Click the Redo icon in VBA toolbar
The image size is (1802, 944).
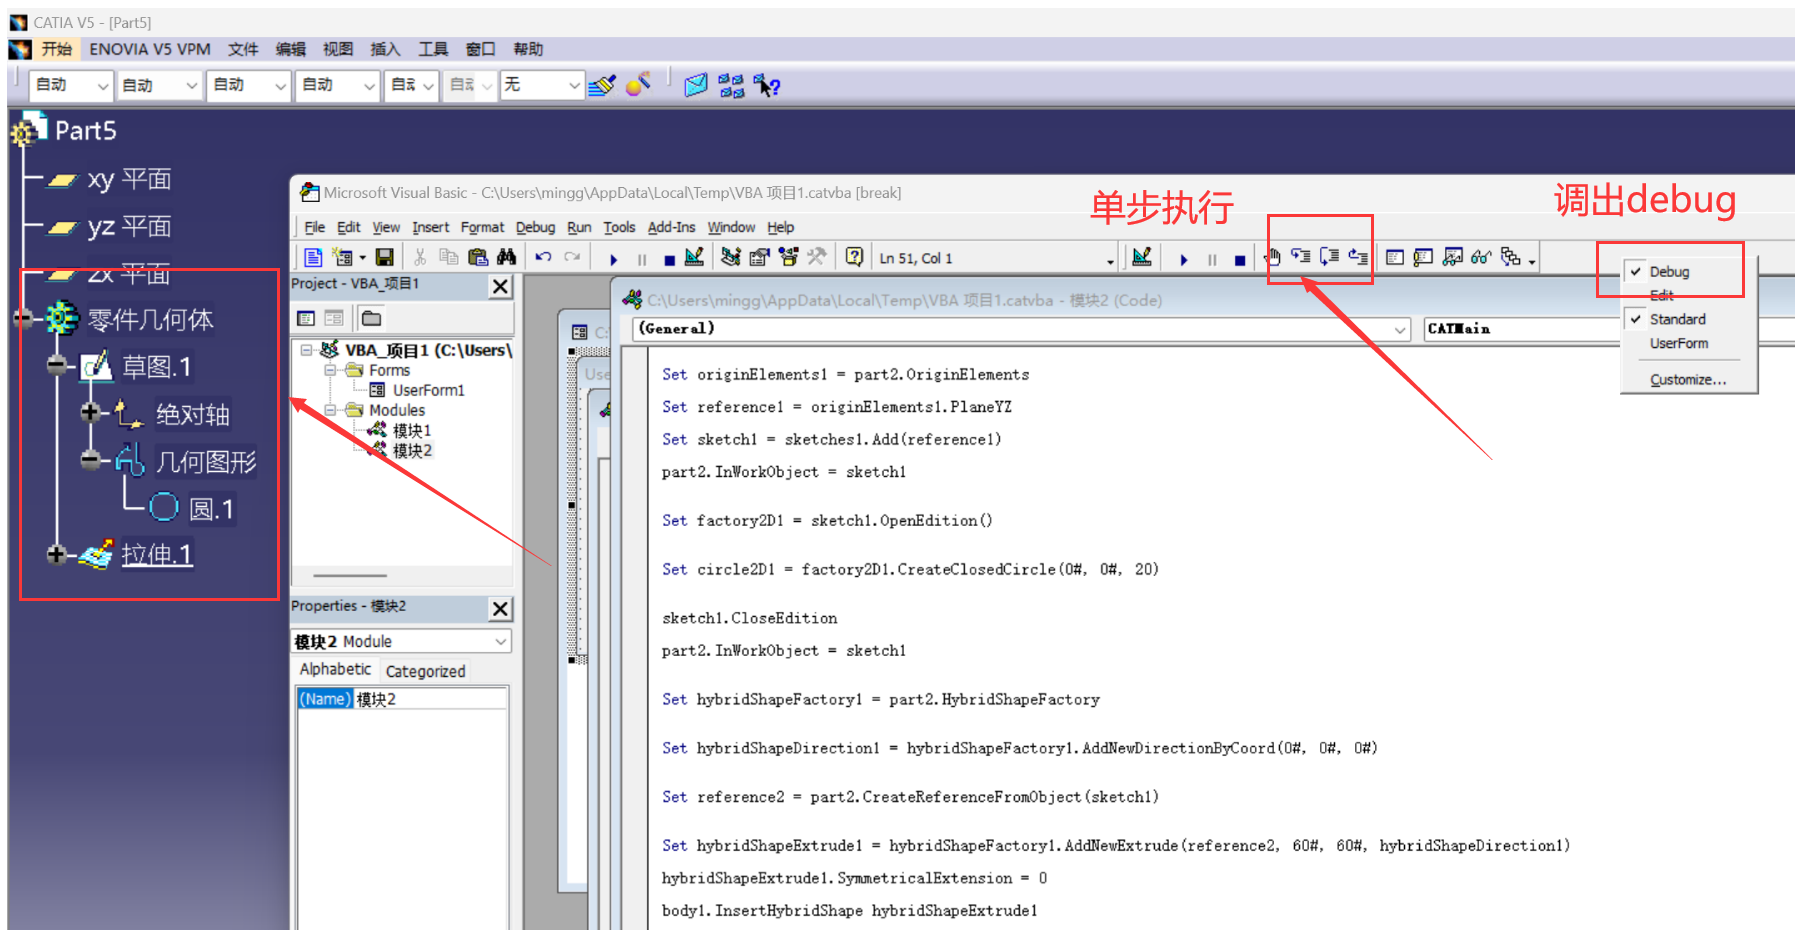click(572, 257)
